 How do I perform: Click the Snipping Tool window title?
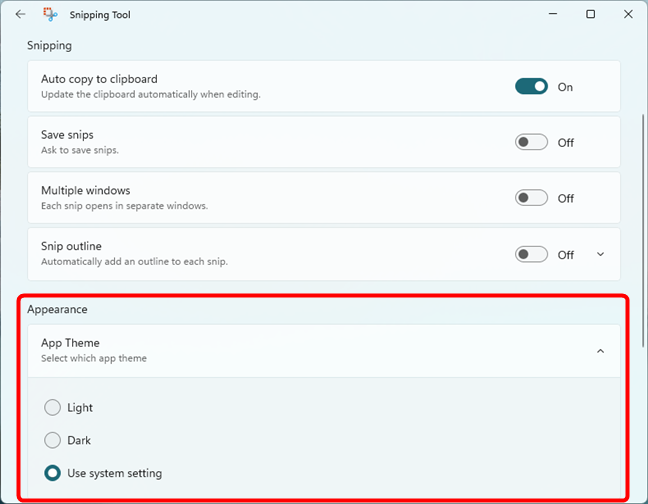point(100,15)
